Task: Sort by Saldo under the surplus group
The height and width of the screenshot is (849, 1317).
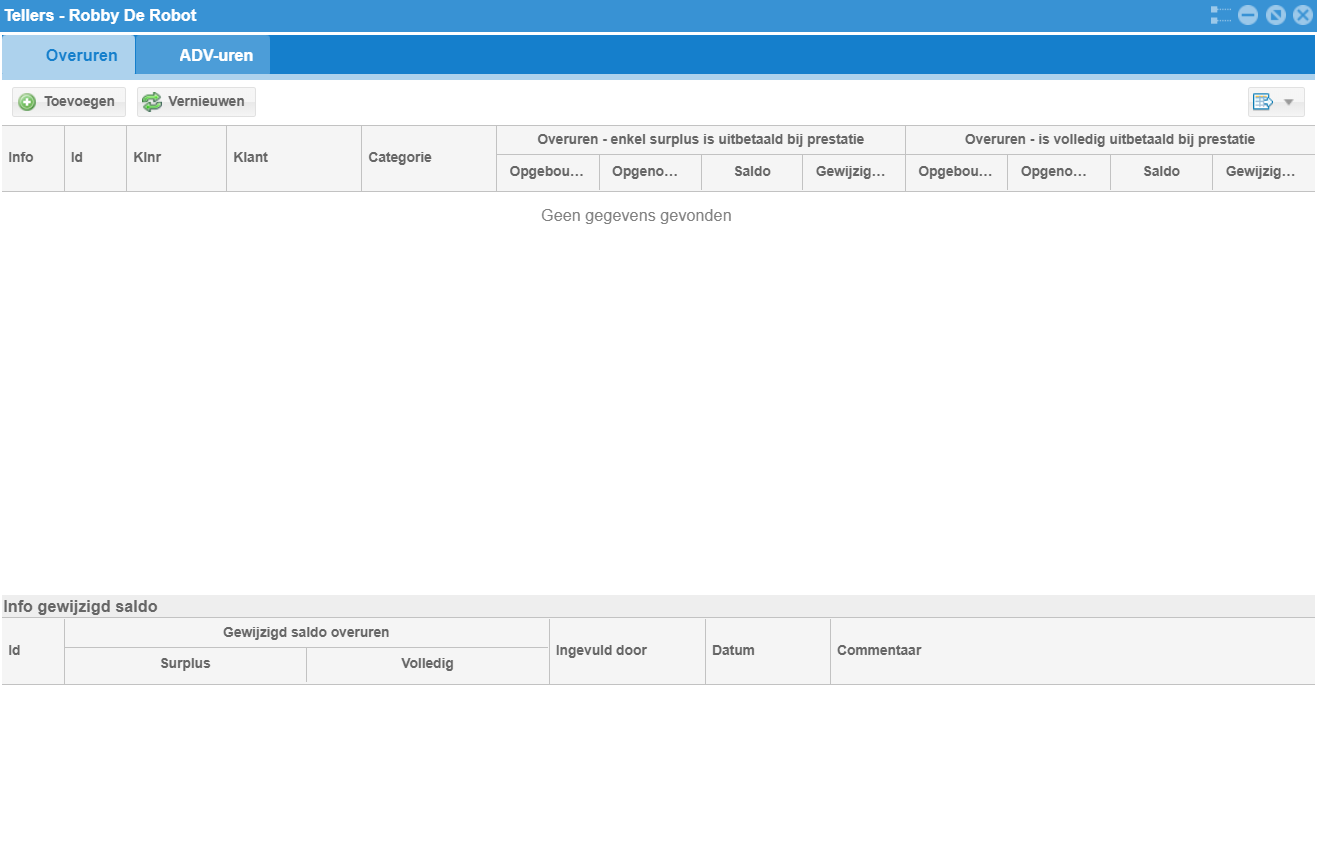Action: coord(752,172)
